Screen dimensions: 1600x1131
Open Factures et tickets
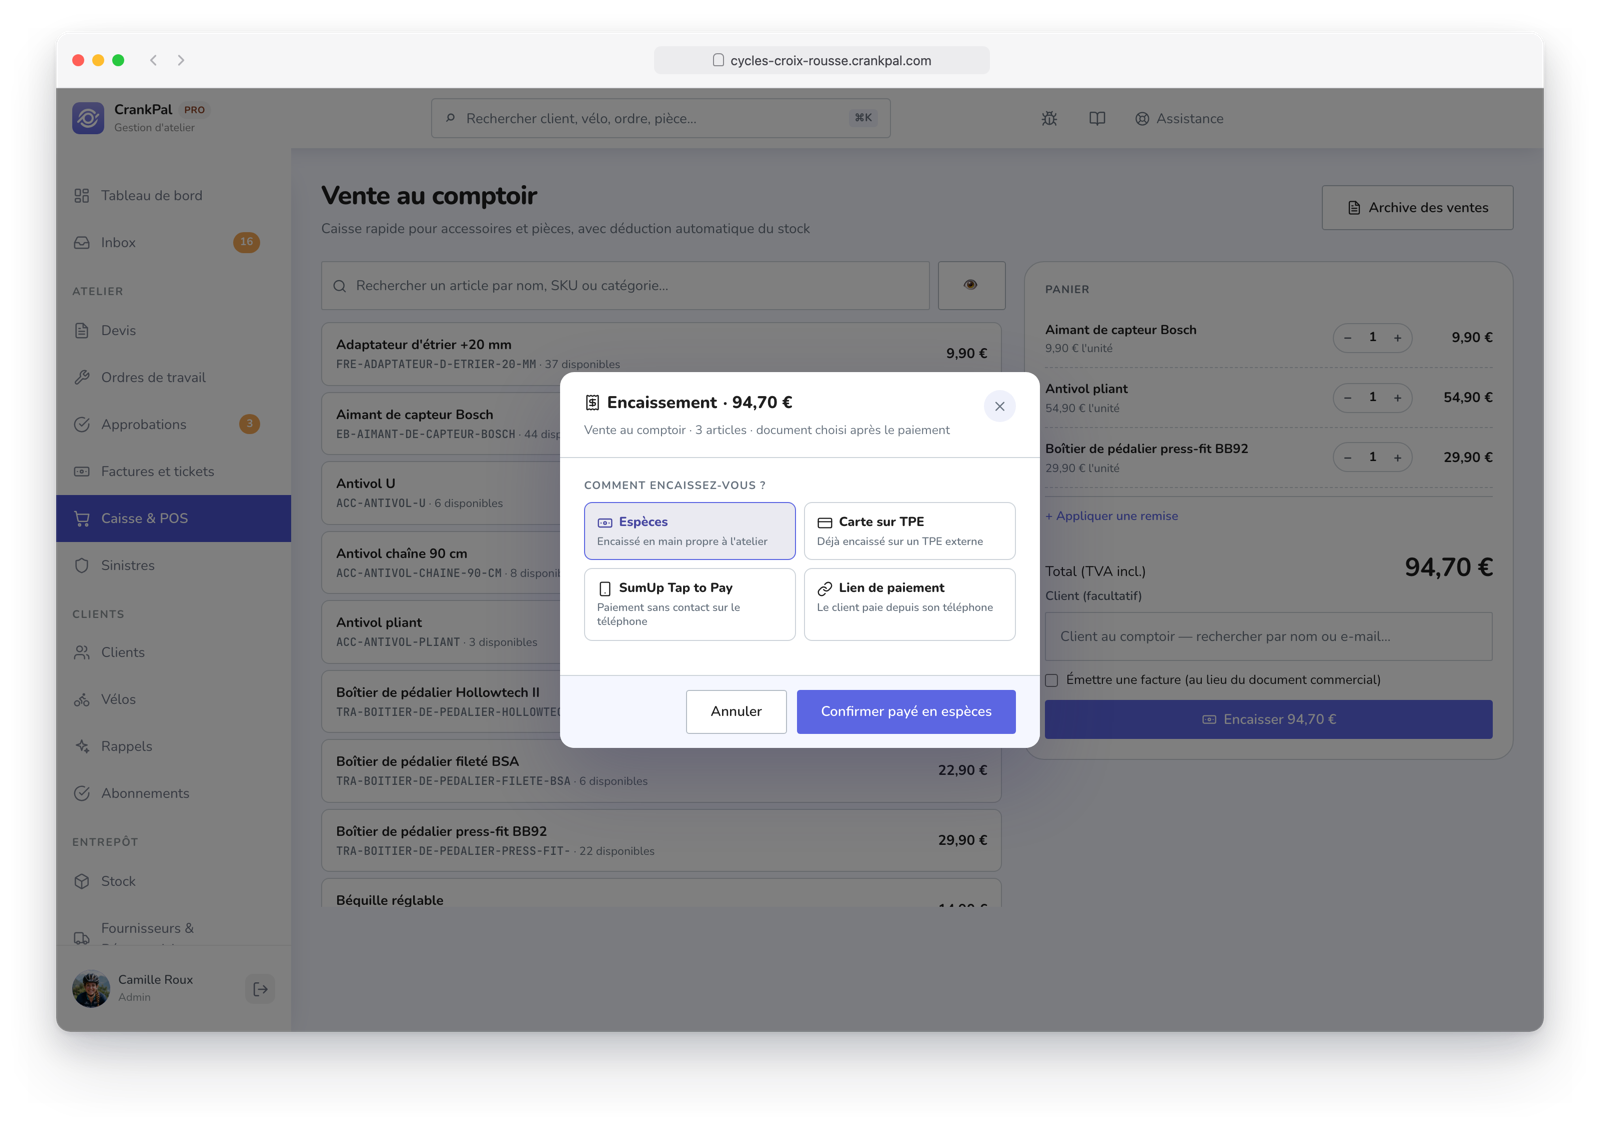[173, 471]
